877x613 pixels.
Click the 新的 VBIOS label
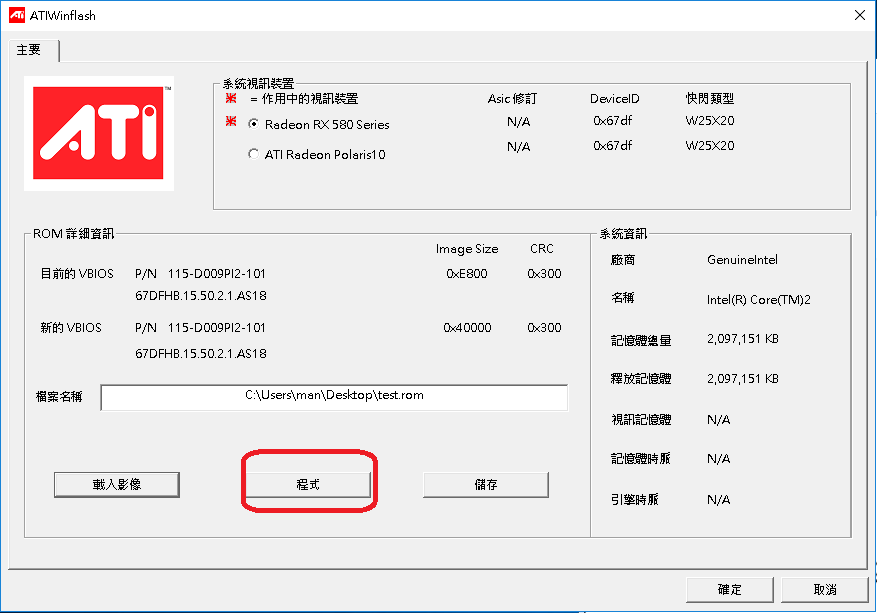[71, 328]
